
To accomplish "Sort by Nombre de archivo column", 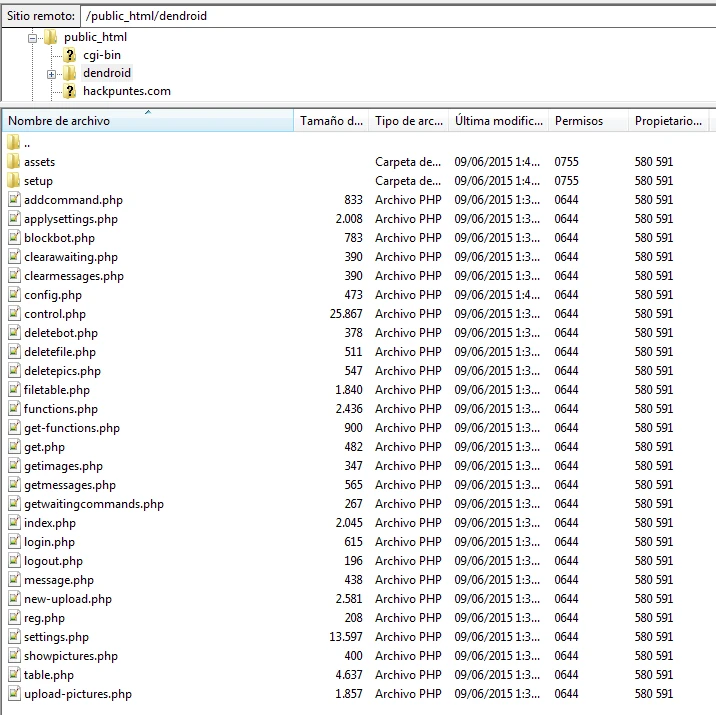I will [148, 121].
